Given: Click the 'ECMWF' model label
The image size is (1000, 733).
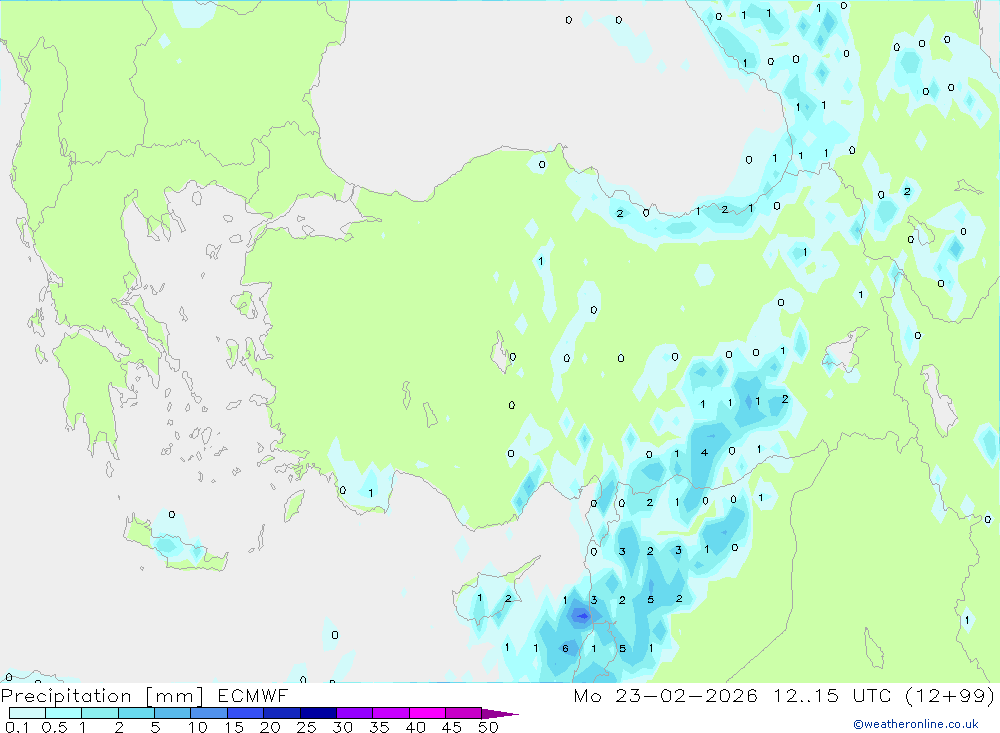Looking at the screenshot, I should click(253, 695).
